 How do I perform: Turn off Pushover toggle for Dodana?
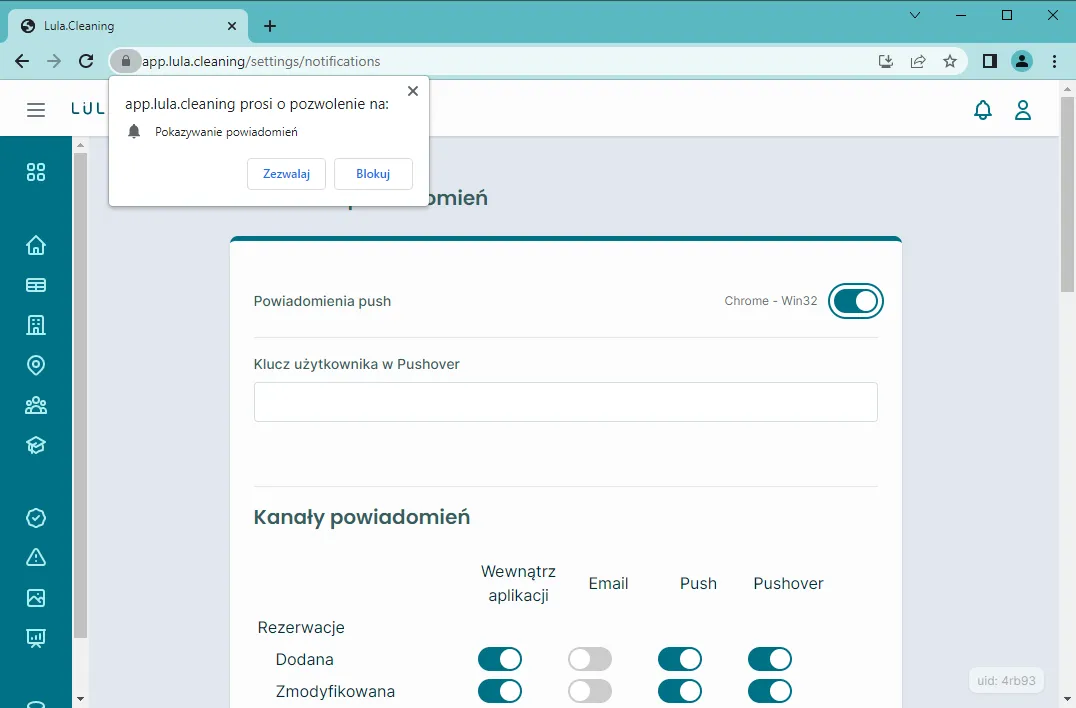[x=769, y=659]
